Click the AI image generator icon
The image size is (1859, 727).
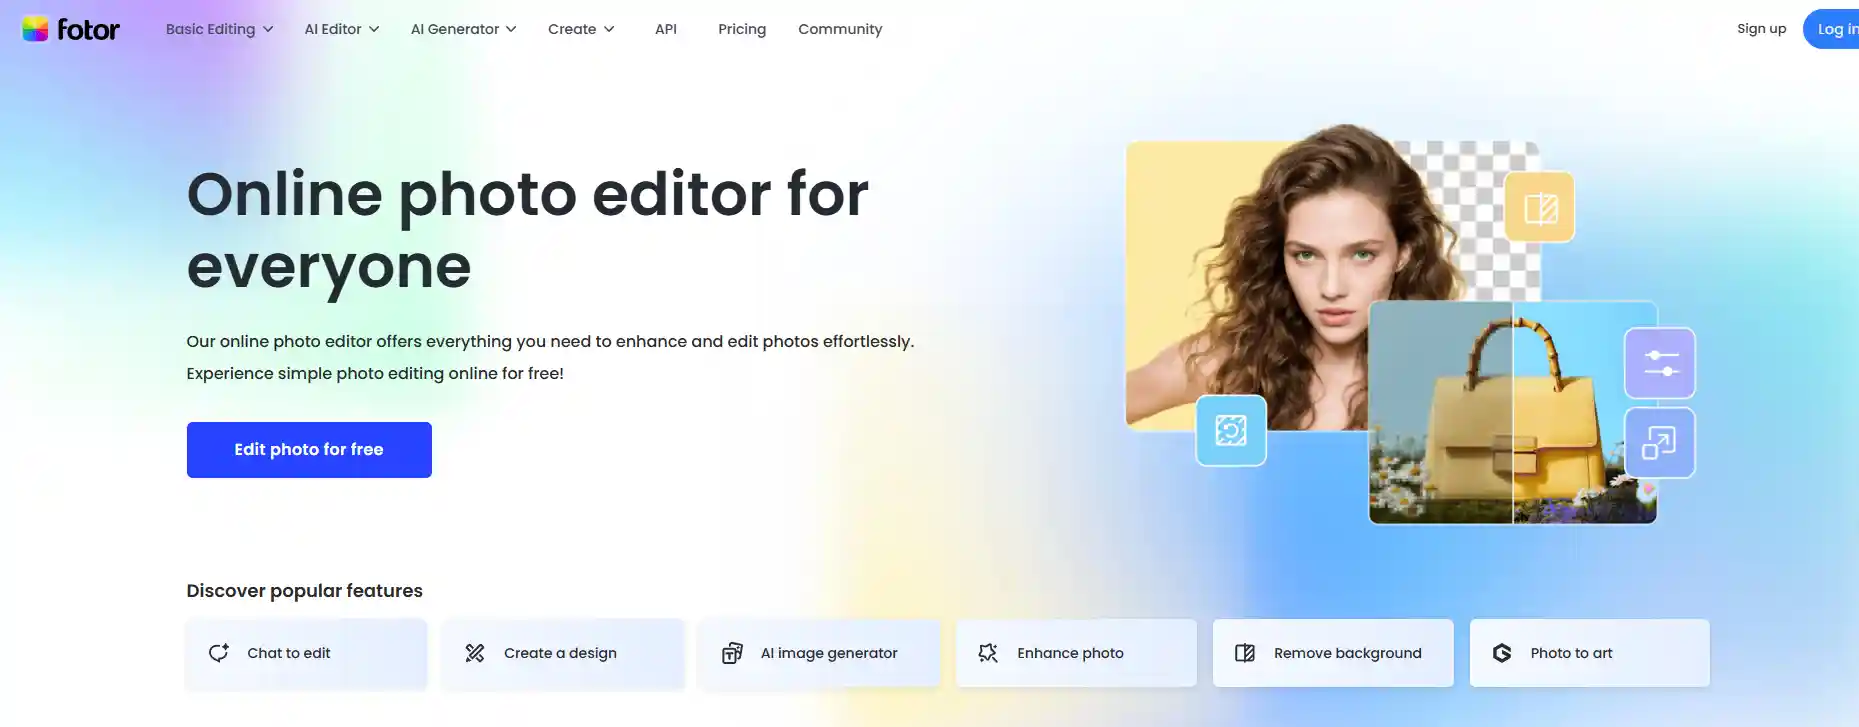coord(732,653)
